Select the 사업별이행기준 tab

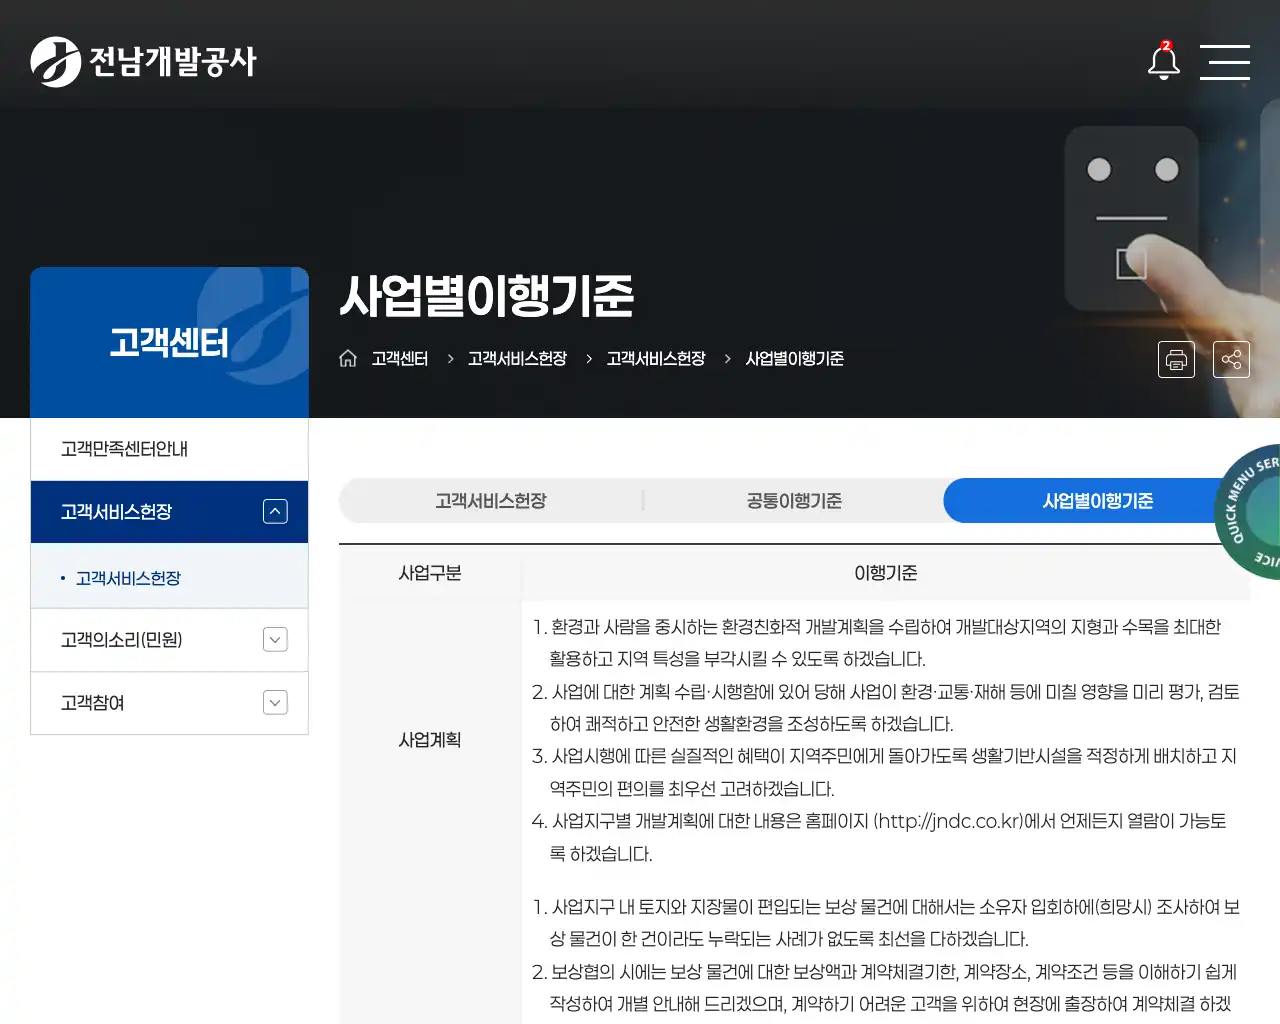(1097, 501)
